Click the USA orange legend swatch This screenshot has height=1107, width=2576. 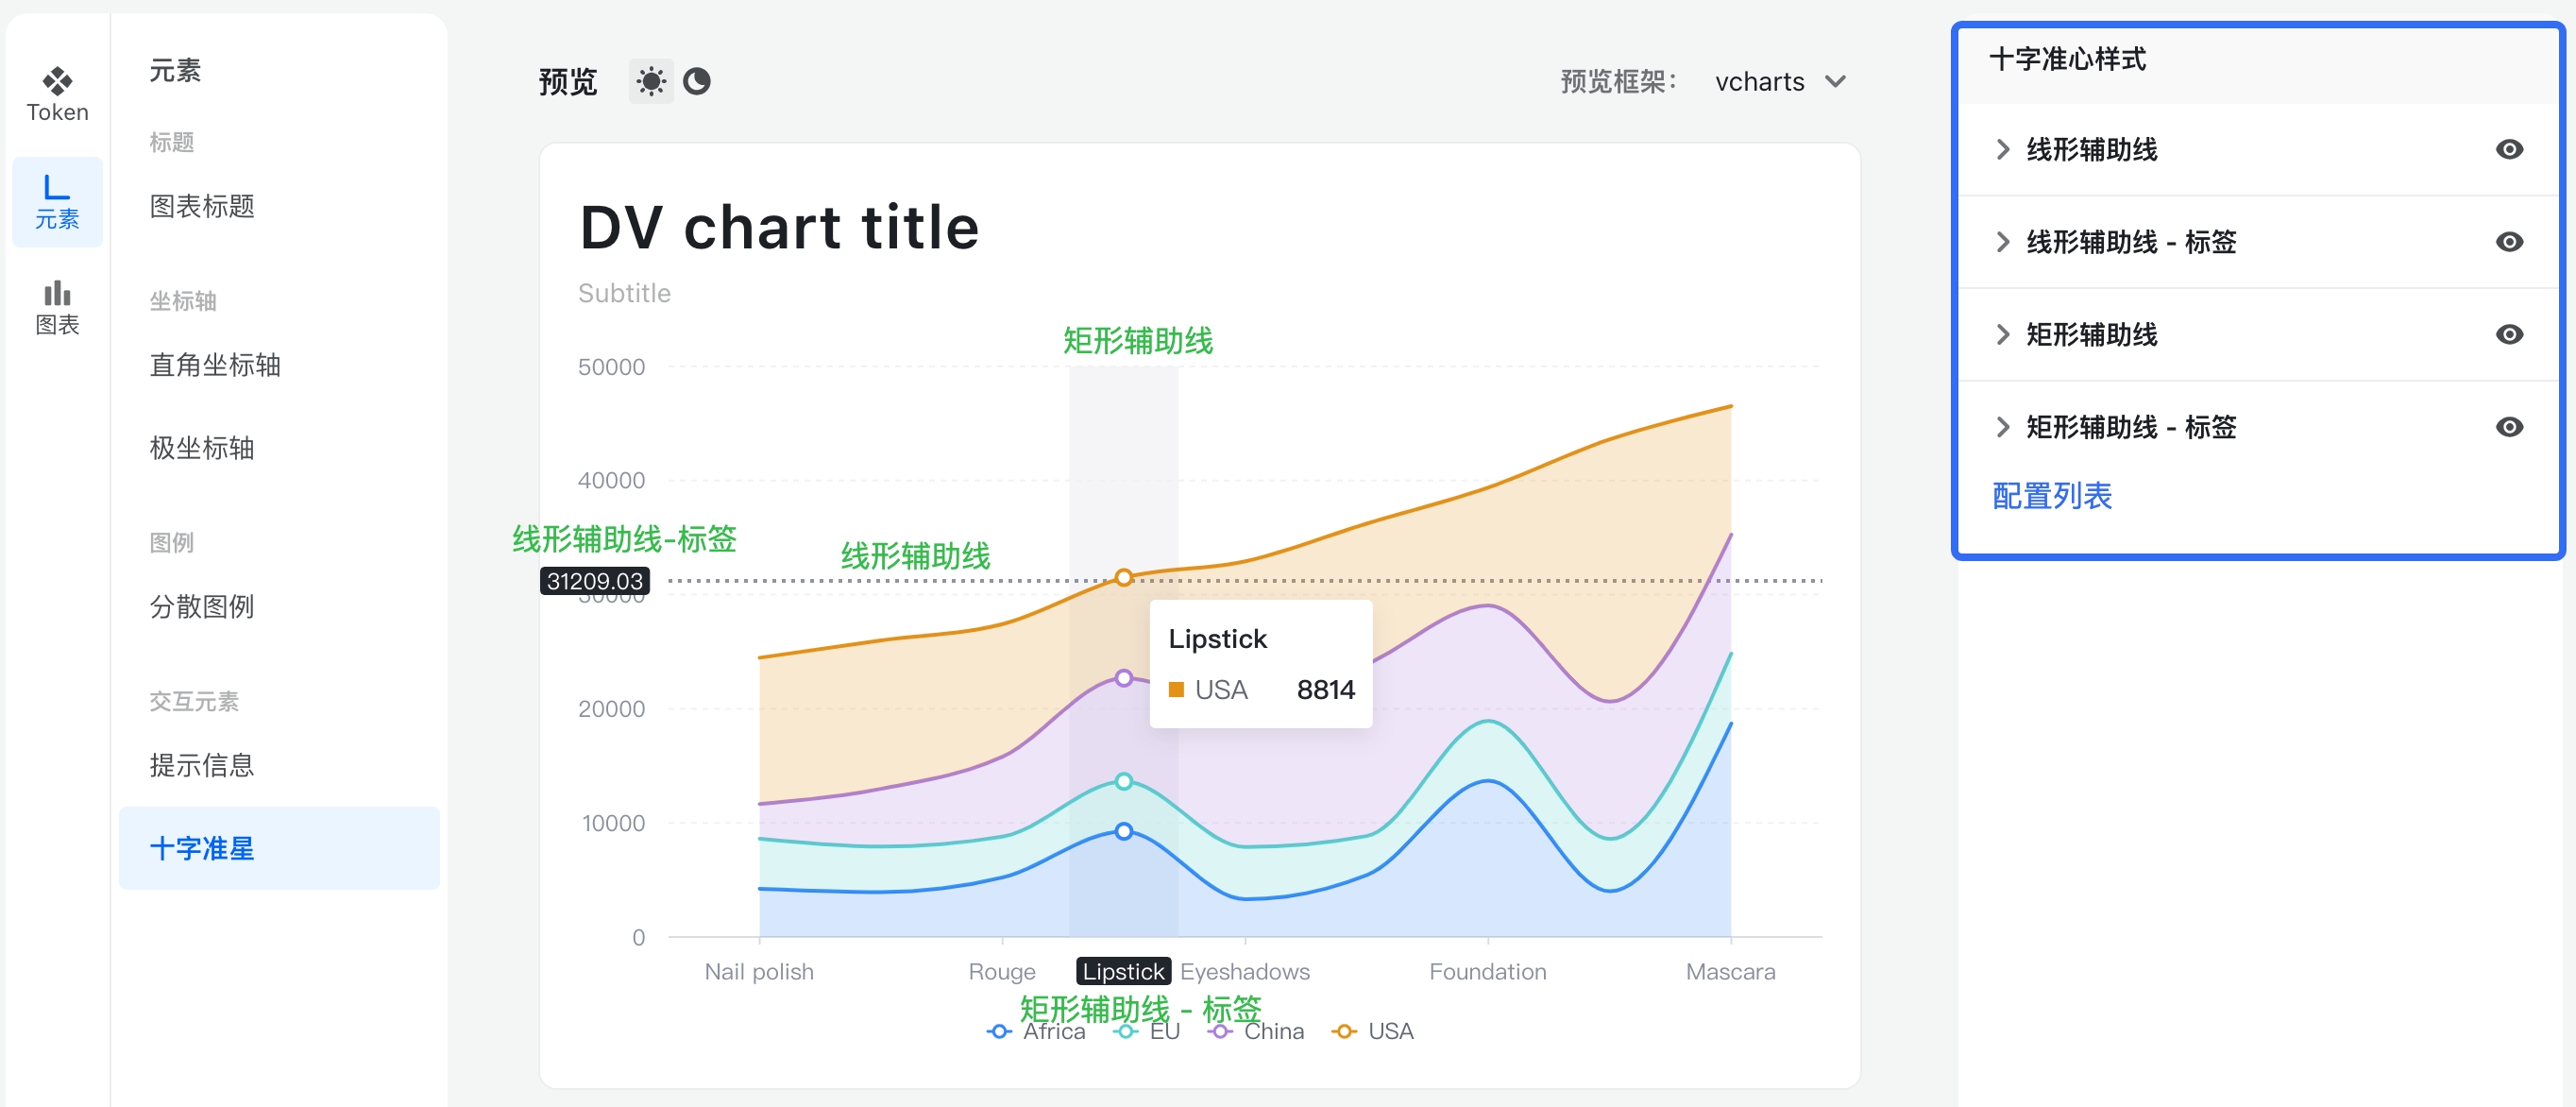pos(1344,1031)
